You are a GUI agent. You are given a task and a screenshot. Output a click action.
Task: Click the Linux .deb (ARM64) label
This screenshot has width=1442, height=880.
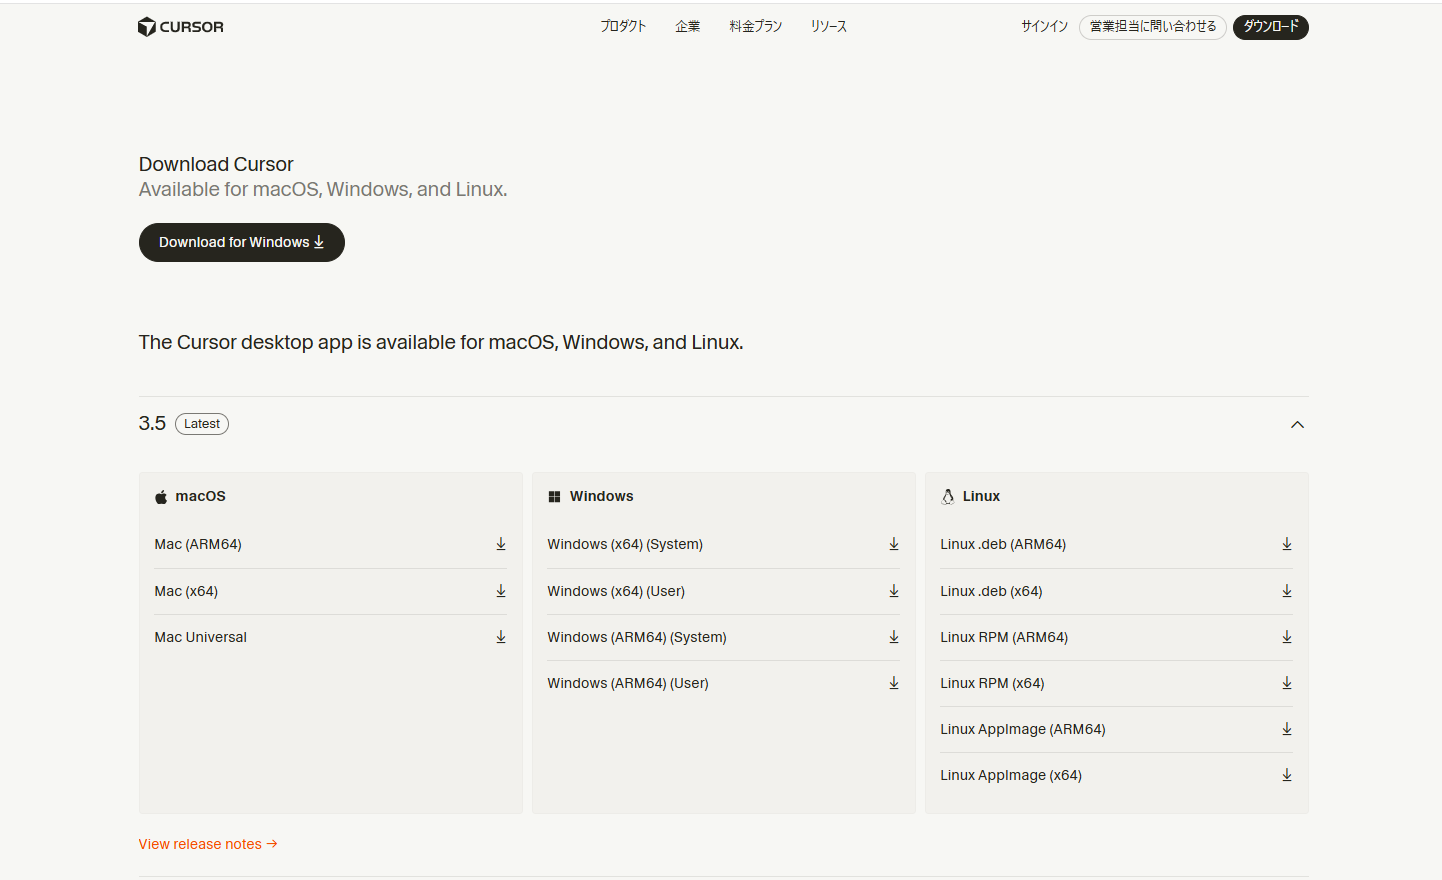pyautogui.click(x=1003, y=544)
